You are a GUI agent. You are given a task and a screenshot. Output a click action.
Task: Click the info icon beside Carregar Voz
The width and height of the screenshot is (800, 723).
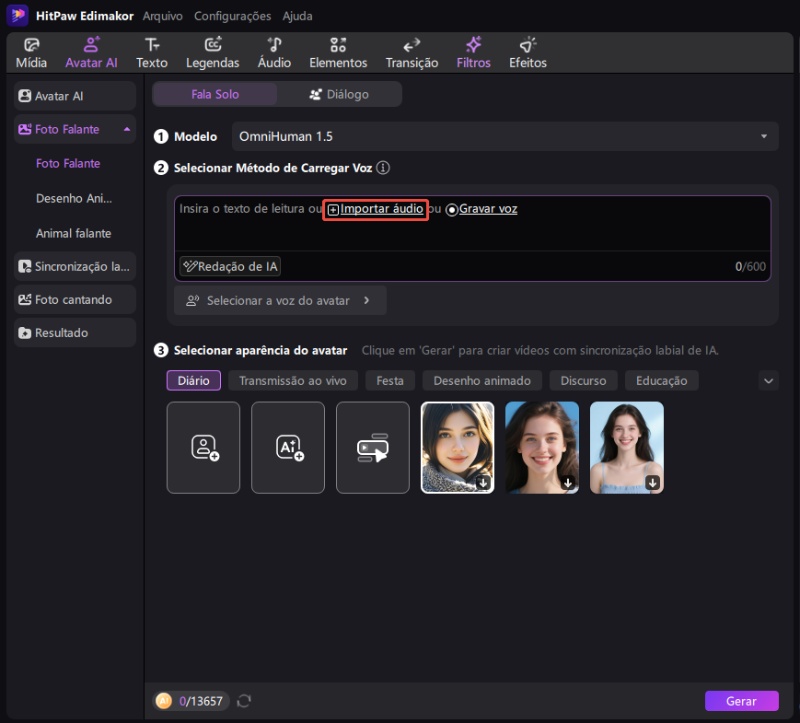(383, 168)
